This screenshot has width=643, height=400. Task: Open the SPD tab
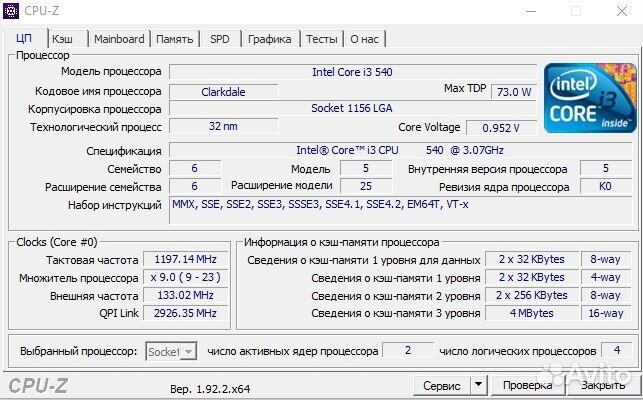tap(220, 39)
